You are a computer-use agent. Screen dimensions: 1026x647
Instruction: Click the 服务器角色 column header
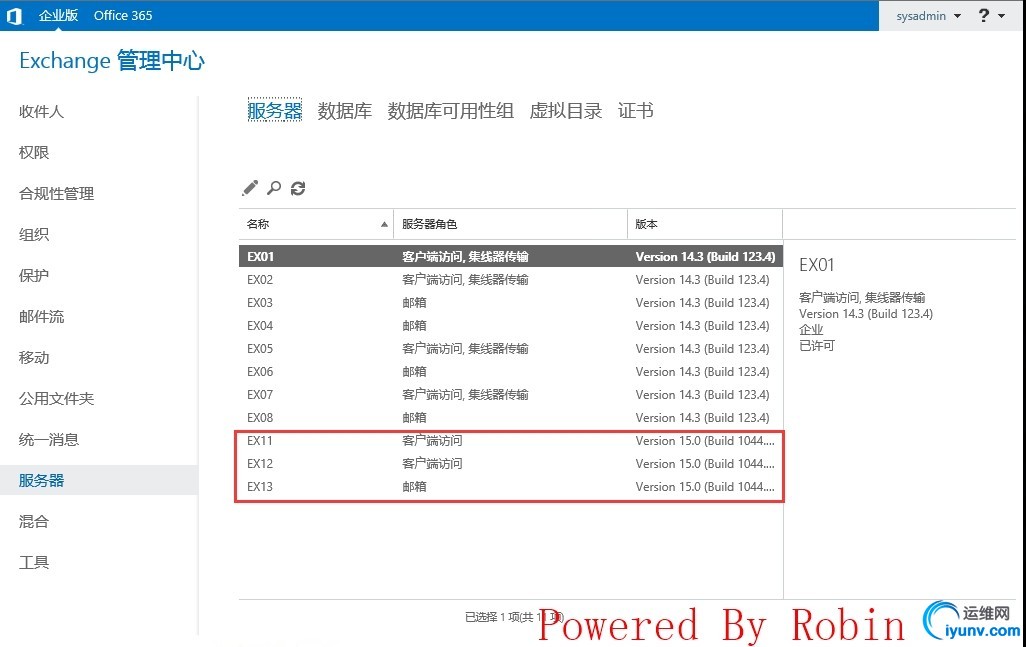[x=510, y=224]
